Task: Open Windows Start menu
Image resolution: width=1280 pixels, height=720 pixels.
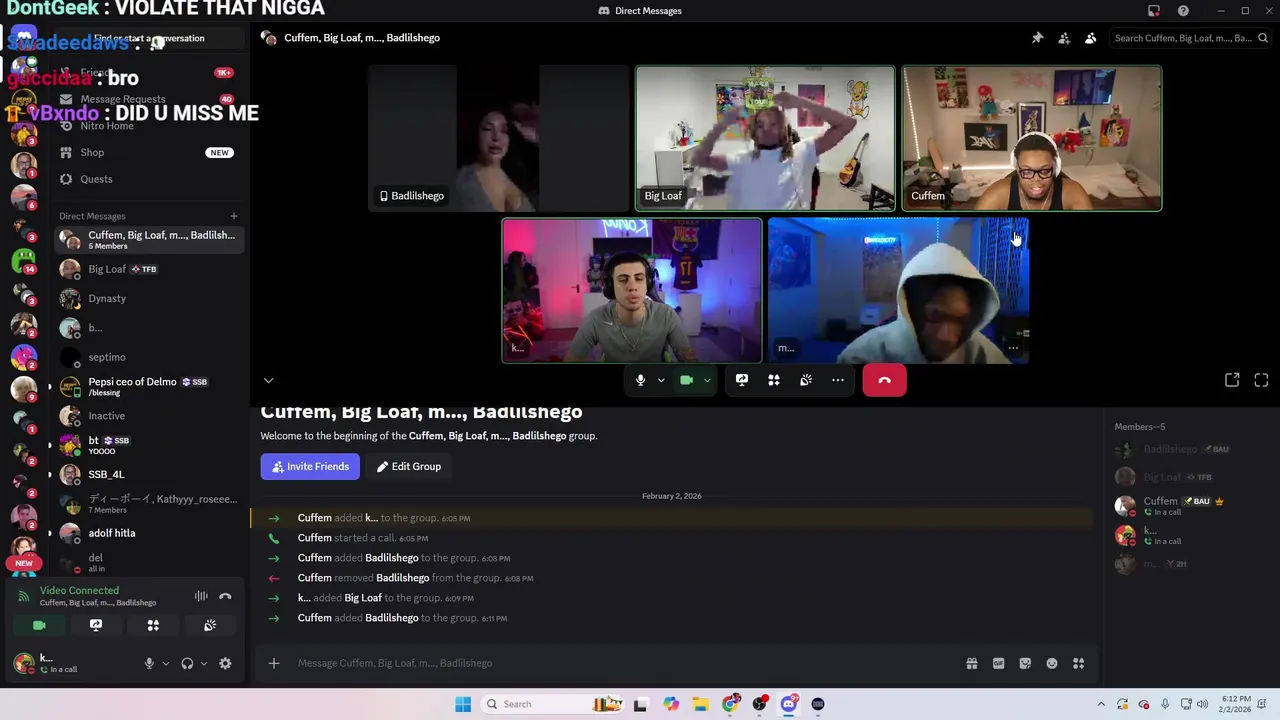Action: 462,704
